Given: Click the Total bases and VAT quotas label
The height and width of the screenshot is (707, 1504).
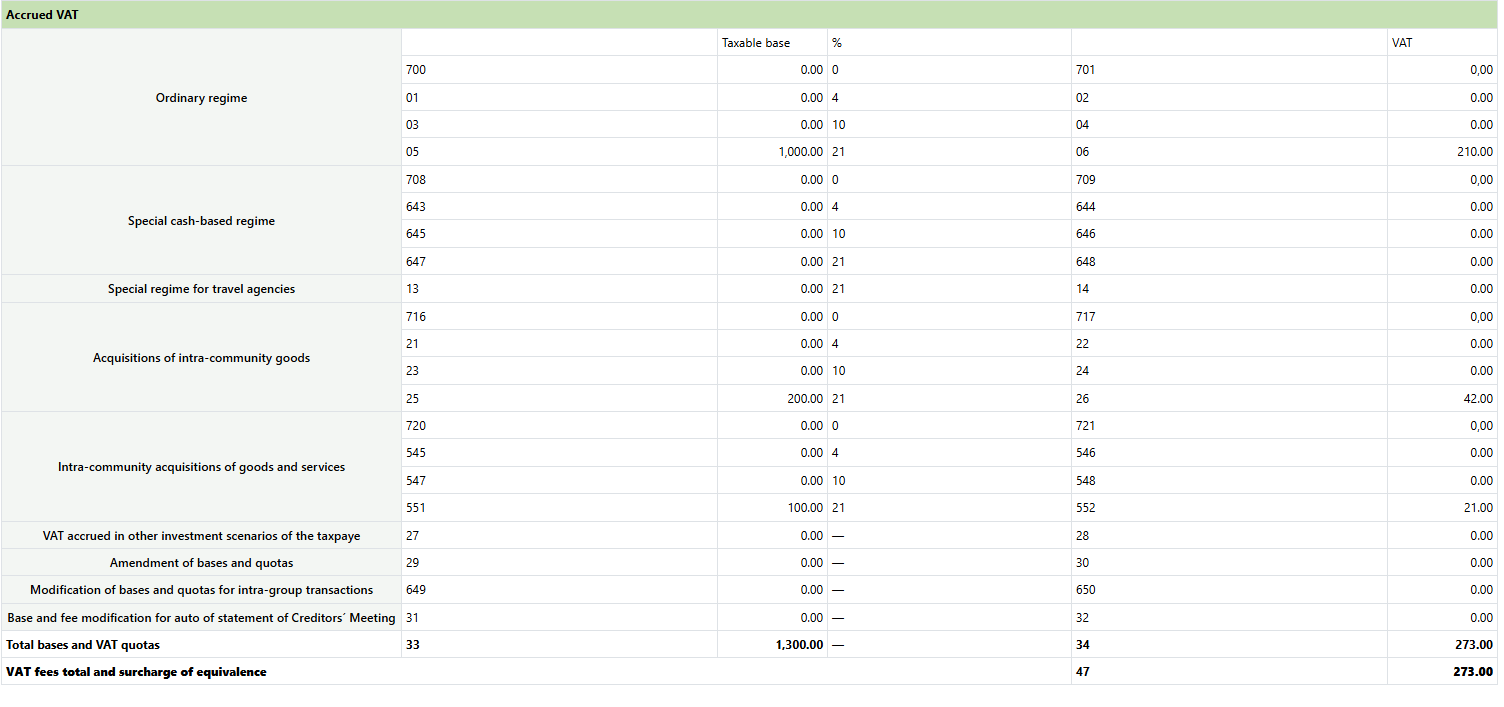Looking at the screenshot, I should (x=83, y=645).
